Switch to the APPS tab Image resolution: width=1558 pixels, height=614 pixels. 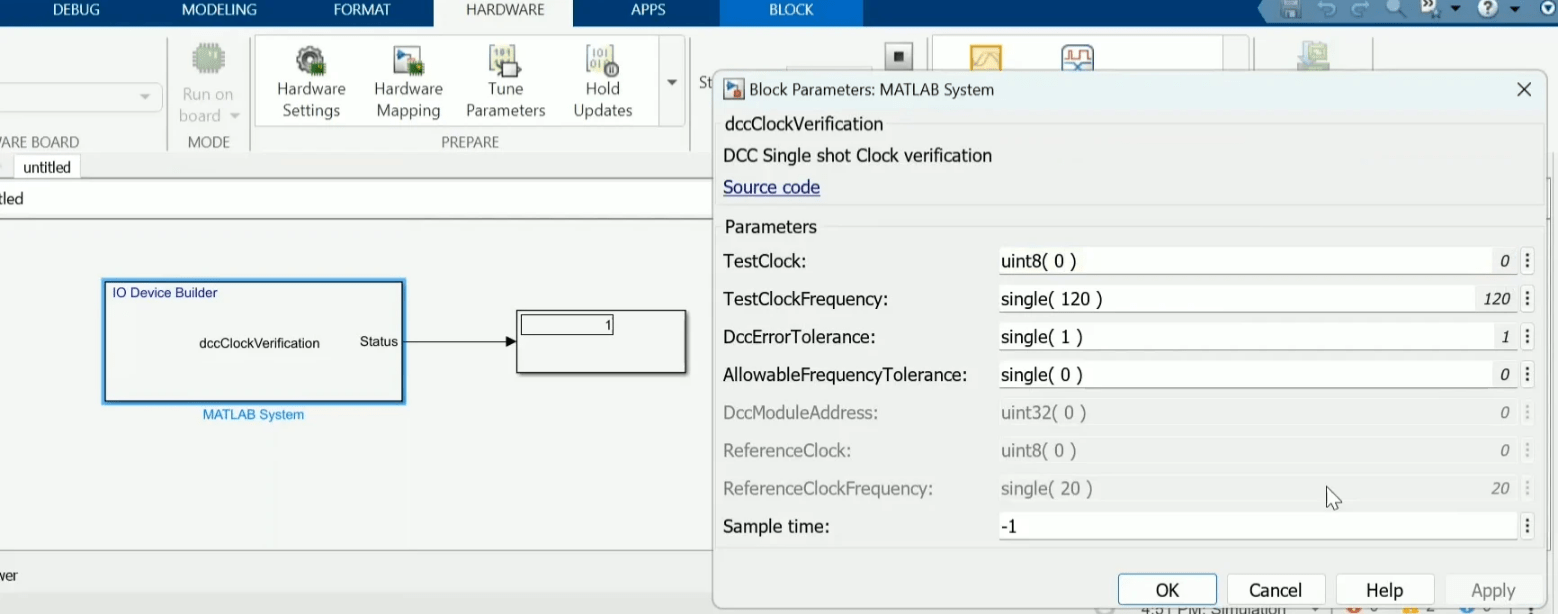click(647, 10)
